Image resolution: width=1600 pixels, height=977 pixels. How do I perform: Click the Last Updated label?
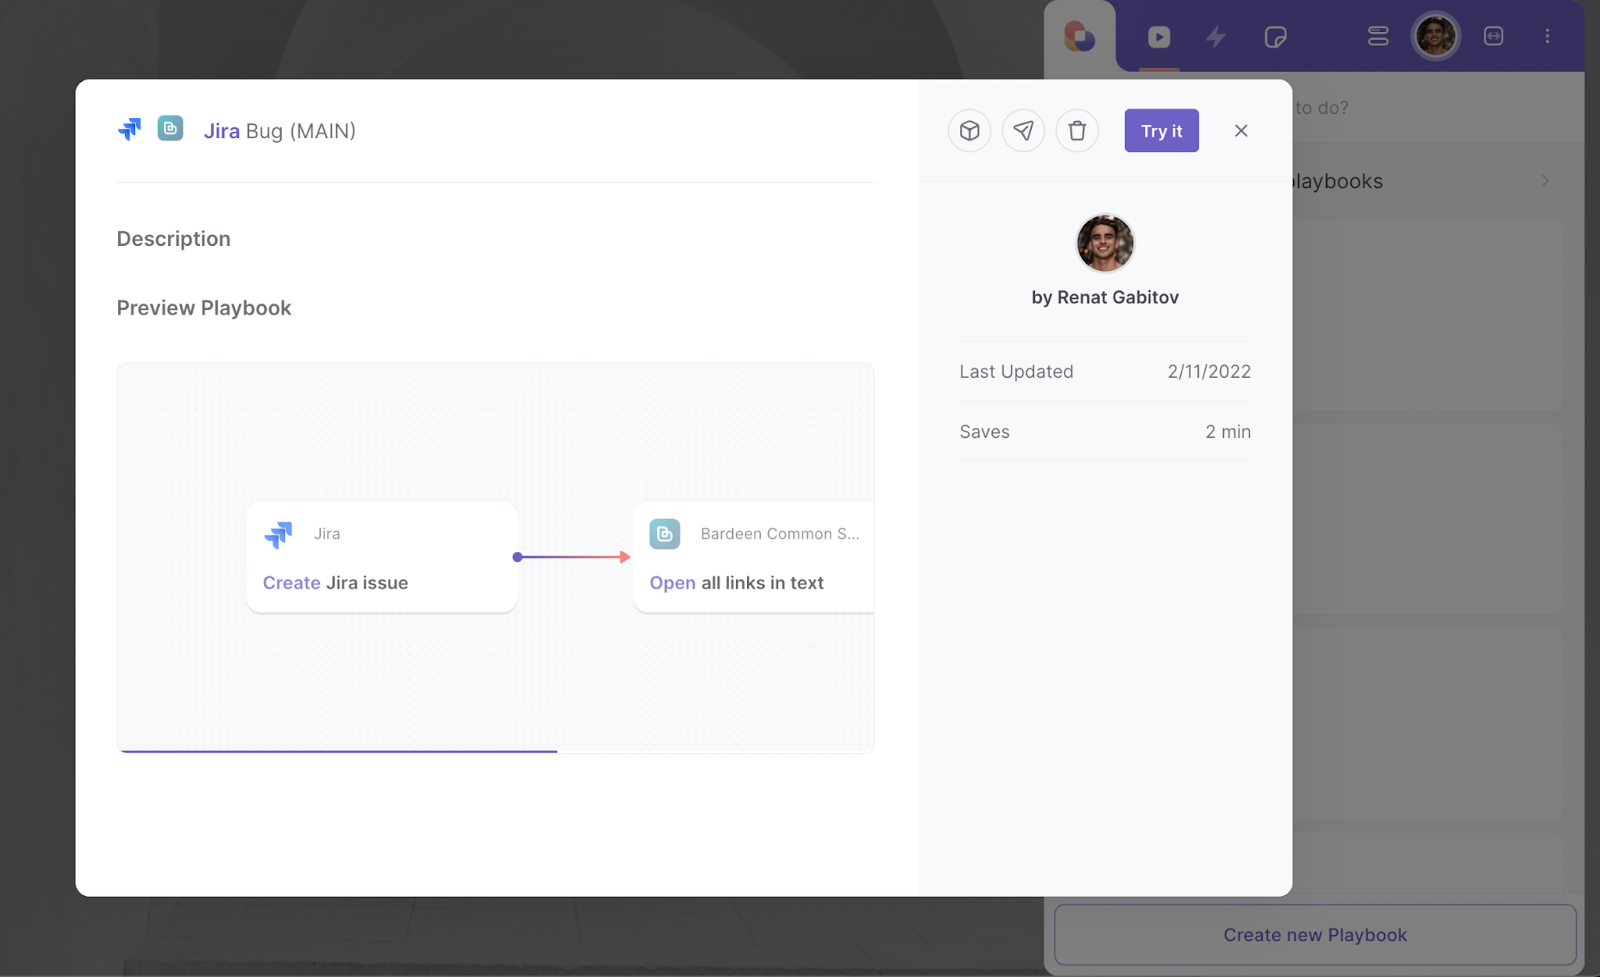pos(1016,372)
